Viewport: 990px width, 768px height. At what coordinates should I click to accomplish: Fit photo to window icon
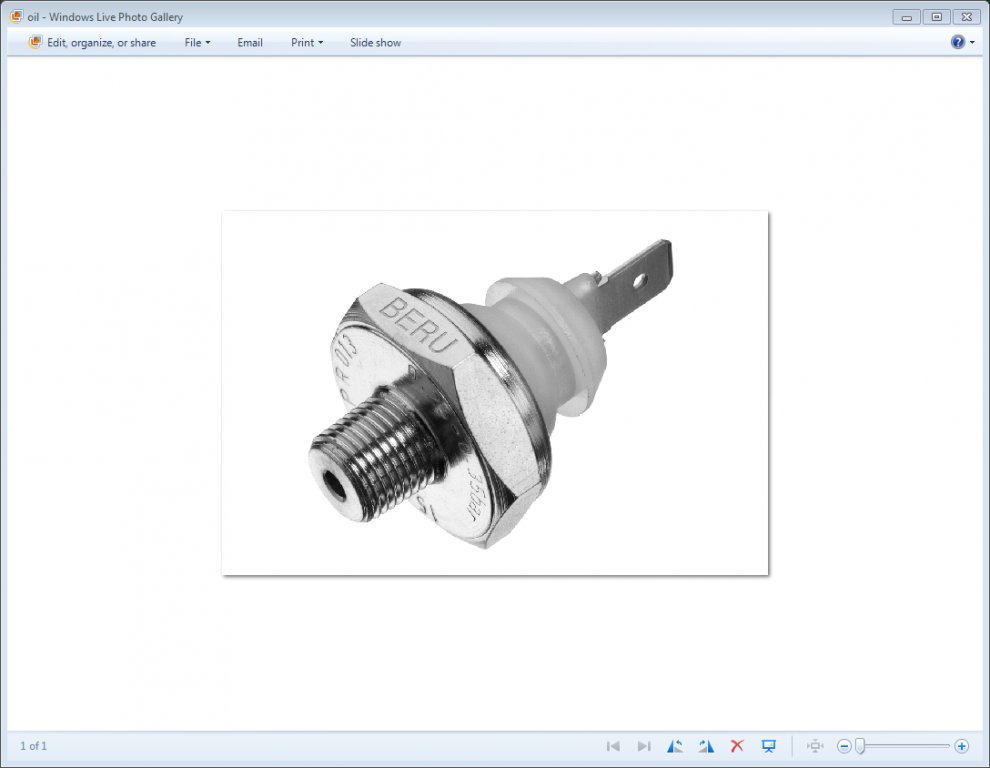814,746
